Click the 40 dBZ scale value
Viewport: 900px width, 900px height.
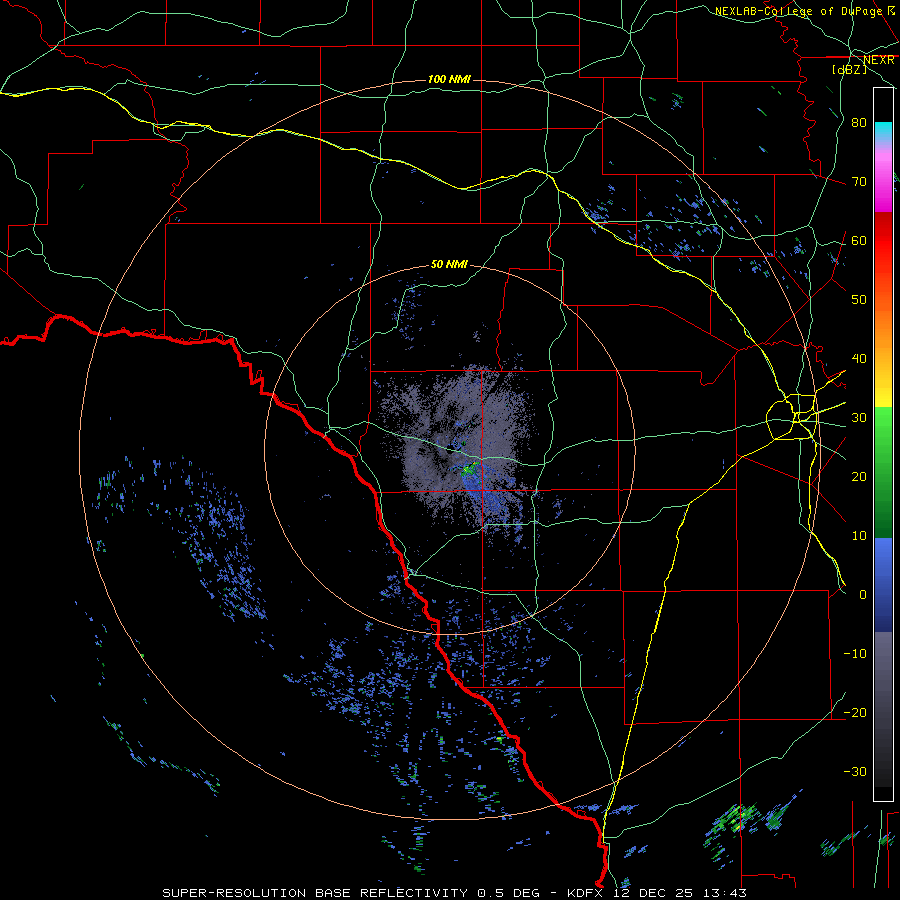pyautogui.click(x=859, y=359)
